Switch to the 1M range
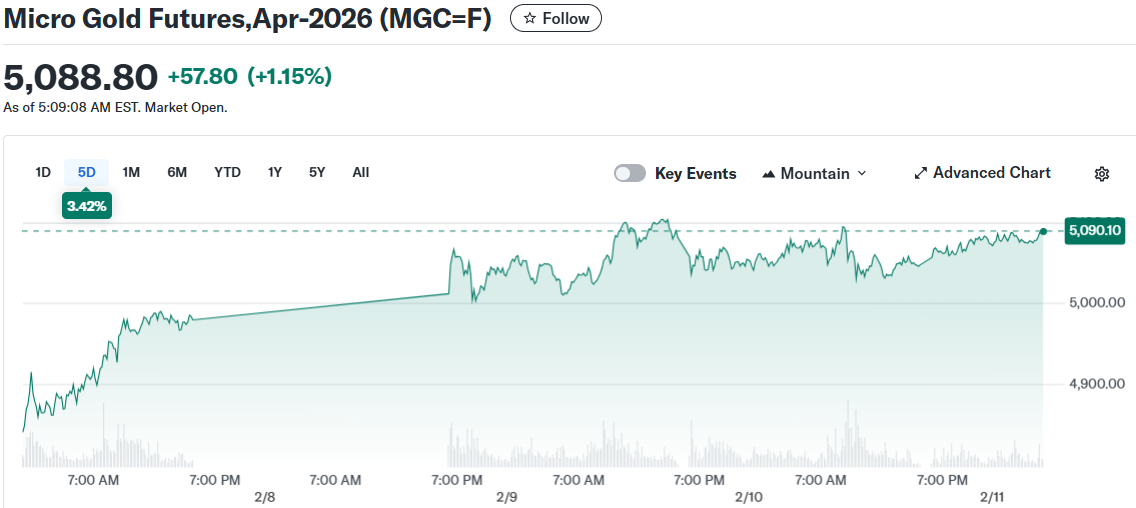 [x=131, y=172]
